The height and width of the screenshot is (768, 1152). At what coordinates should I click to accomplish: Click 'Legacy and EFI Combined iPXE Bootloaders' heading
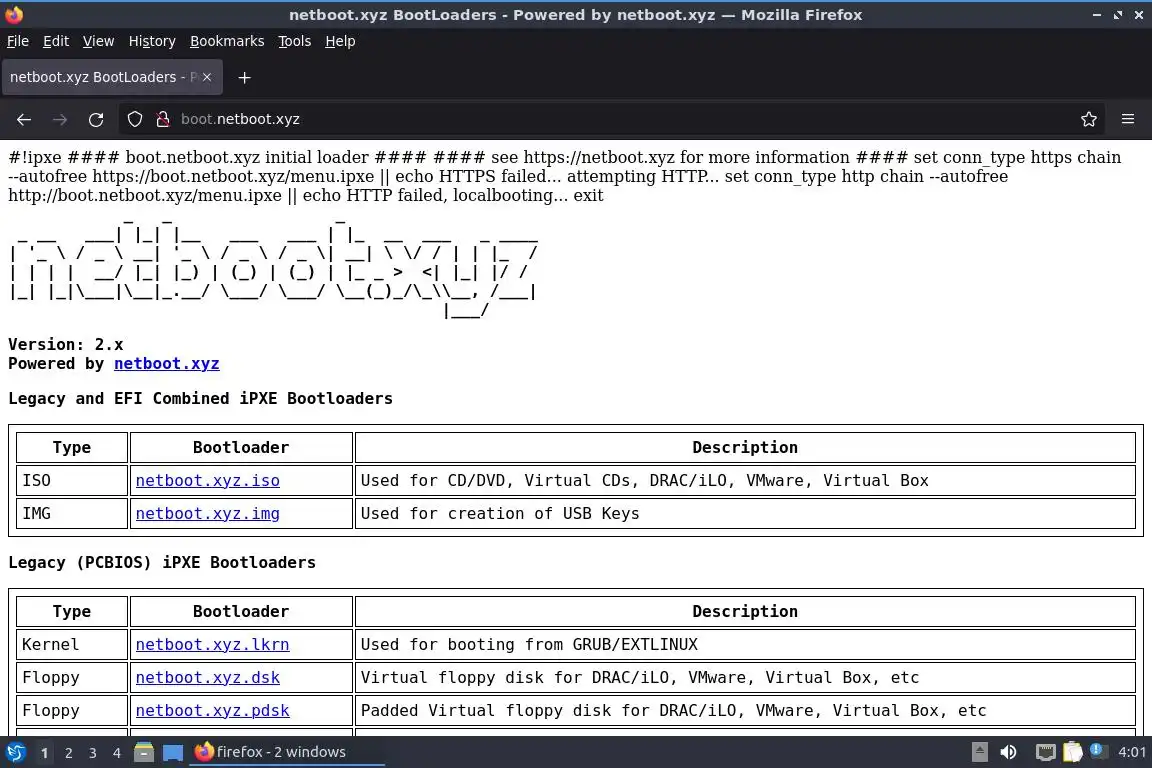pos(201,398)
